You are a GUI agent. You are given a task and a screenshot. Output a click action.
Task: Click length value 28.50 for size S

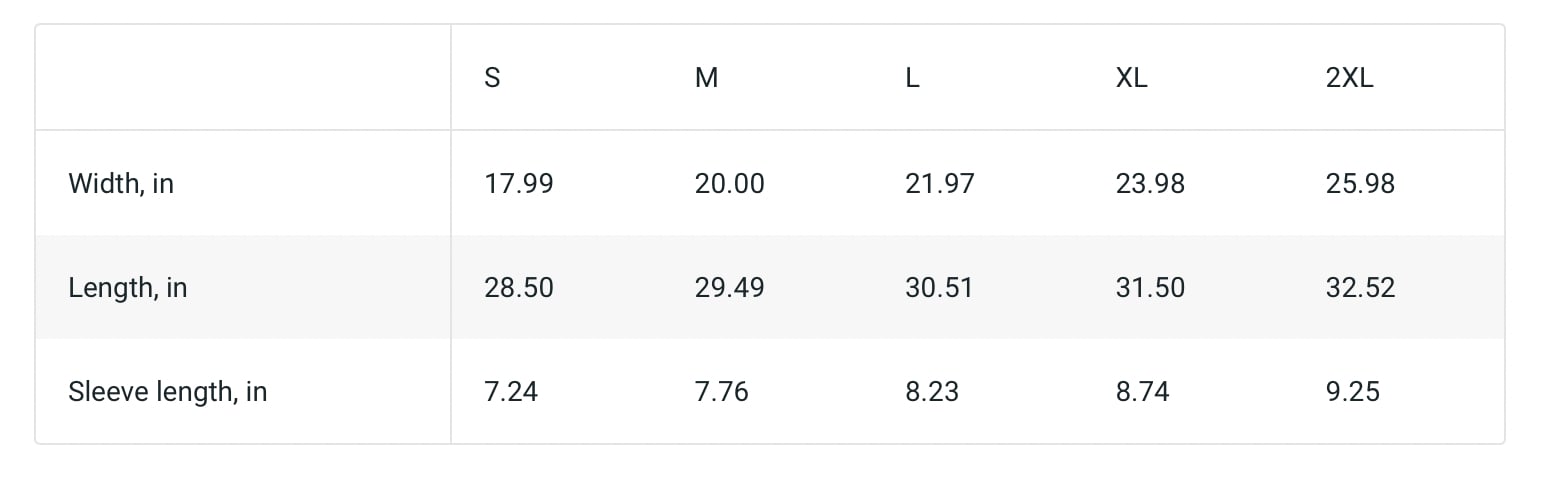click(519, 288)
